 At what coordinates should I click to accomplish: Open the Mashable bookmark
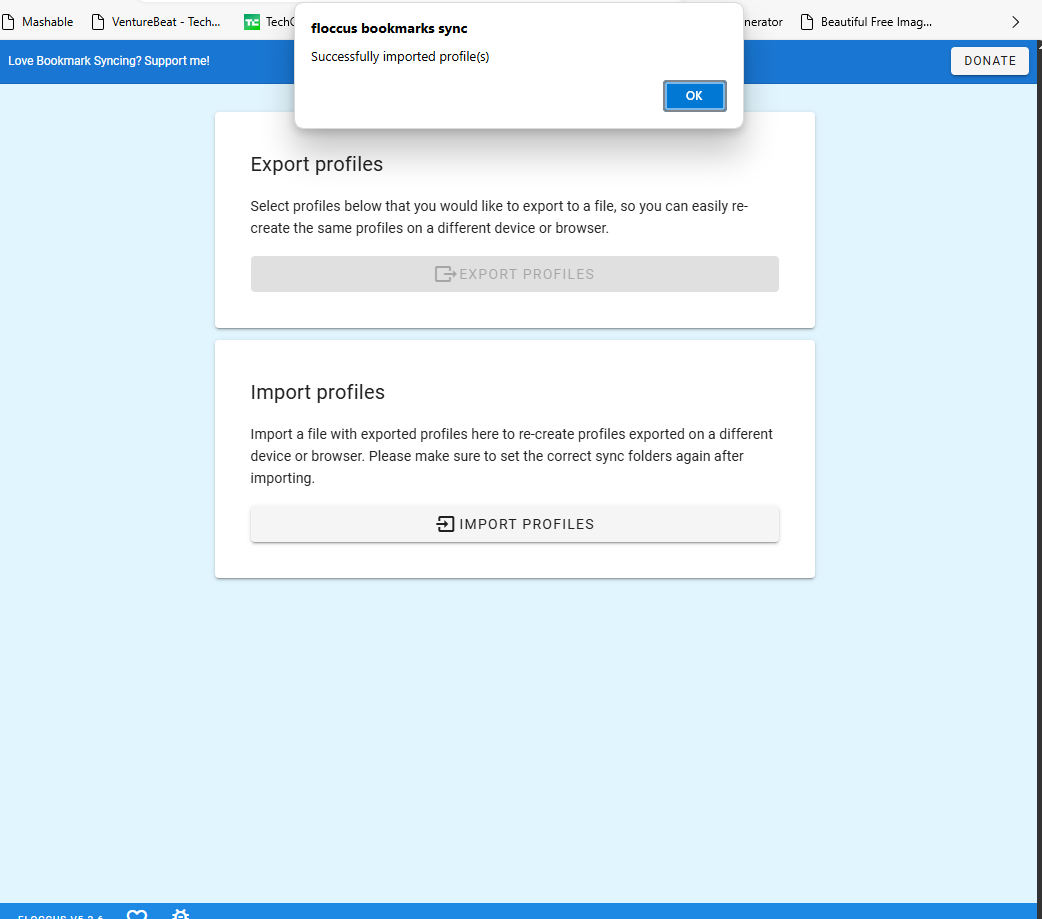(x=38, y=22)
